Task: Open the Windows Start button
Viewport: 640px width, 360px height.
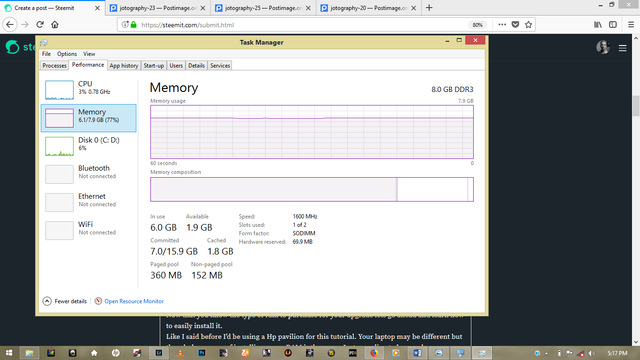Action: 9,353
